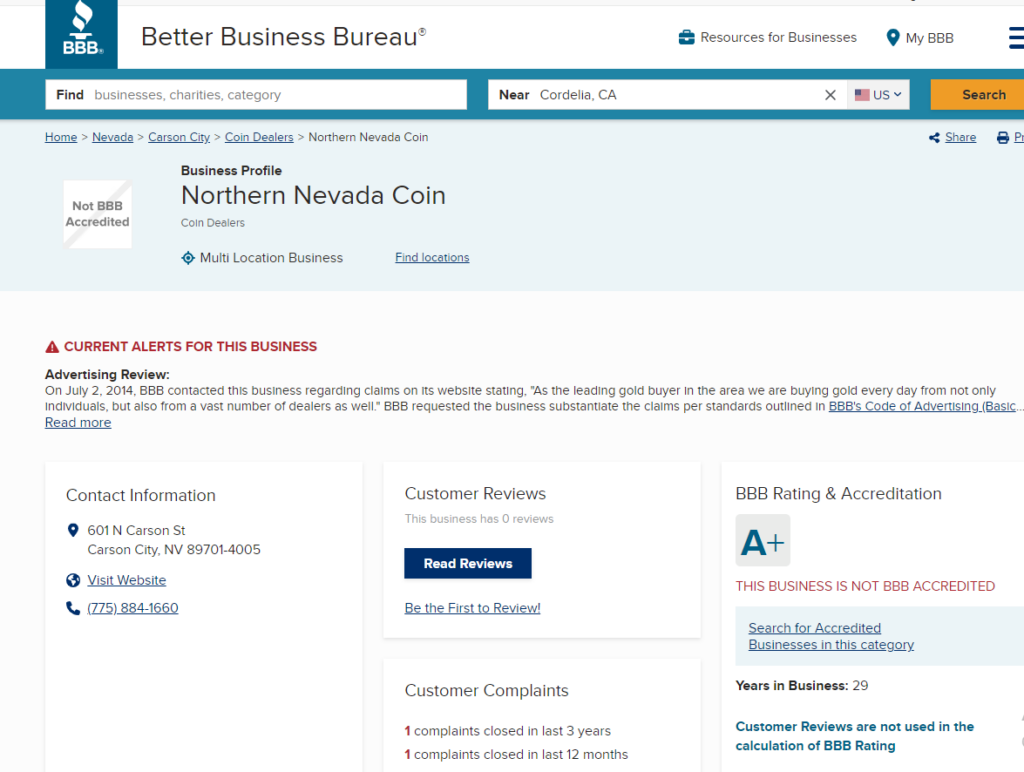Click 'This business has 0 reviews' text
Screen dimensions: 1024x772
(x=479, y=519)
